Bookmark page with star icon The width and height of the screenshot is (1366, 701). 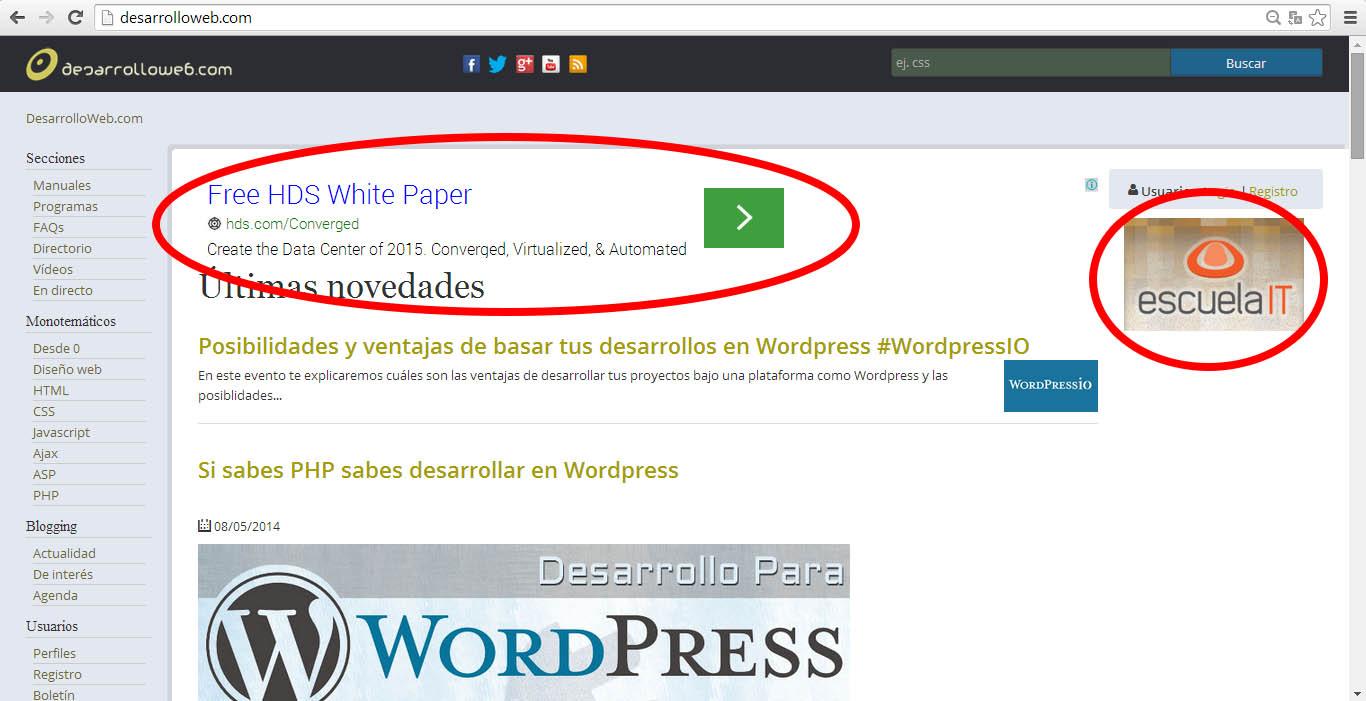click(1318, 17)
